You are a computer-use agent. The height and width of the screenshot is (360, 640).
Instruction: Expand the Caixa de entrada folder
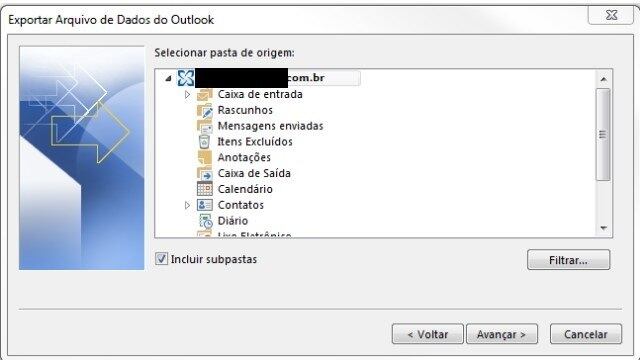pyautogui.click(x=187, y=95)
